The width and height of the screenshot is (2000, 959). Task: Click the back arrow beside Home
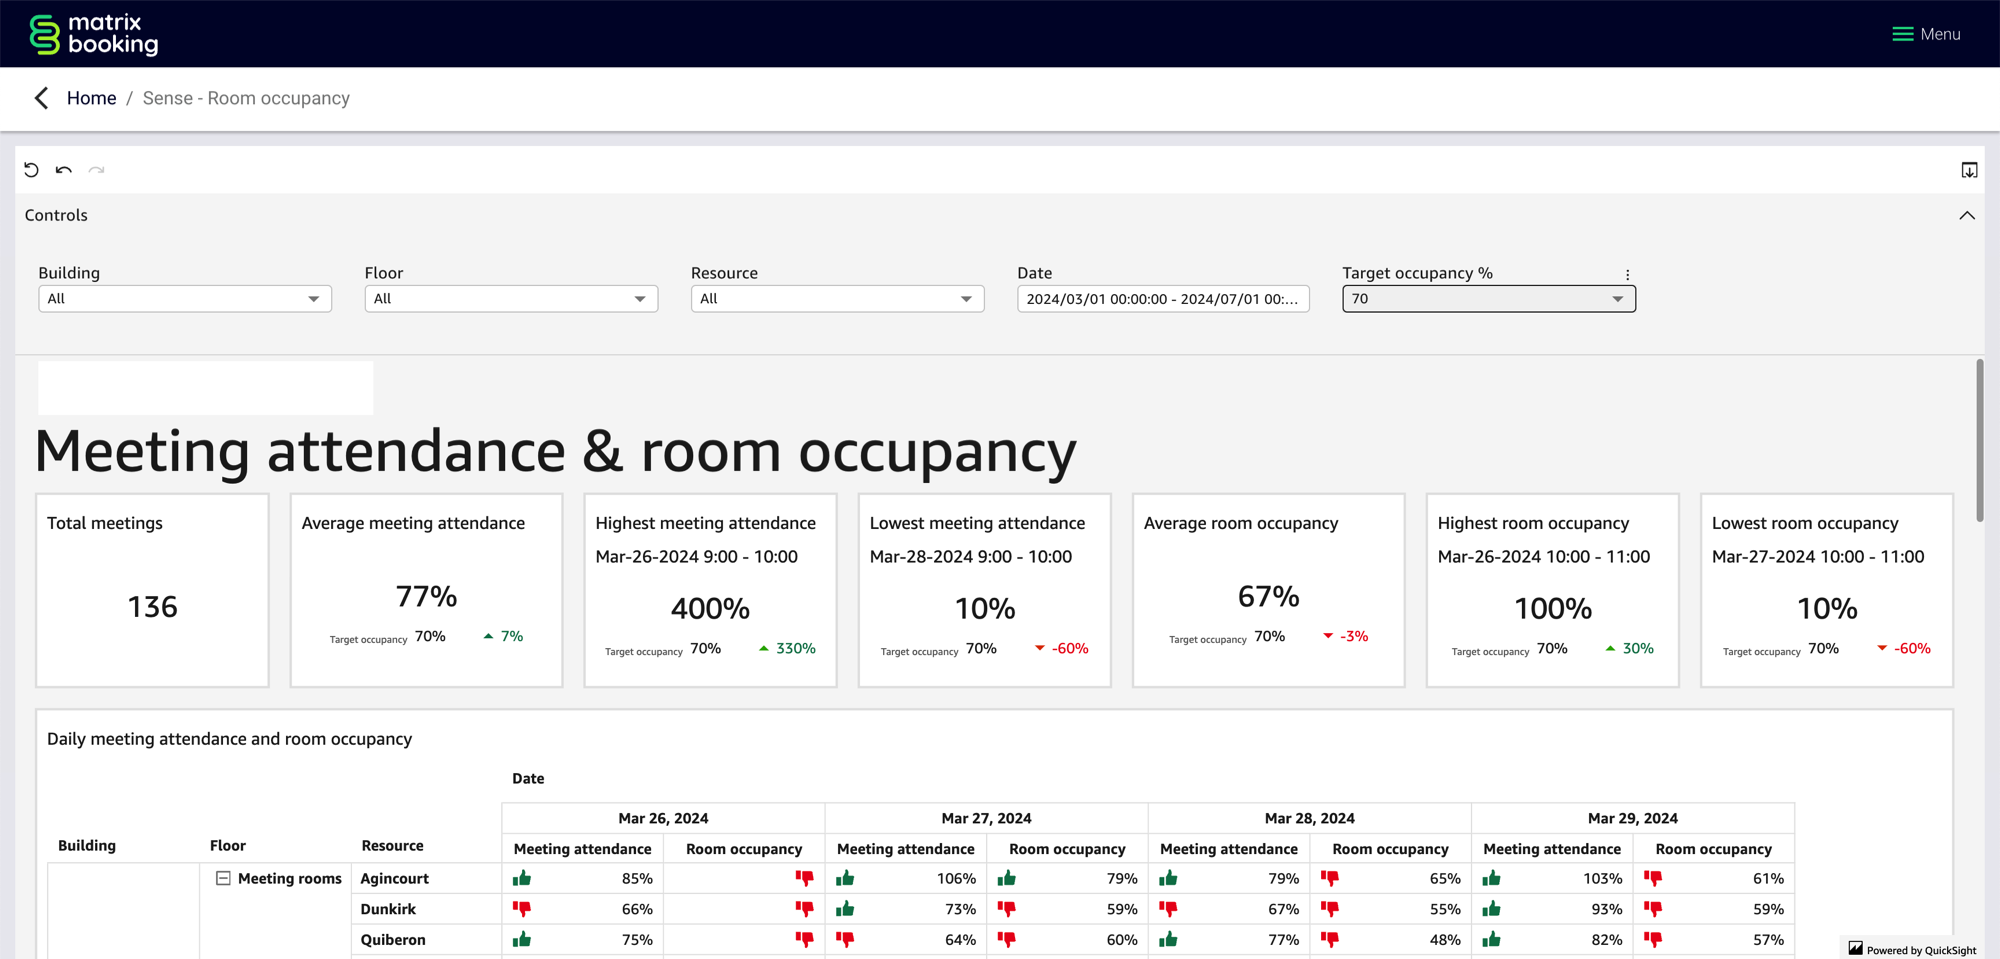(41, 98)
